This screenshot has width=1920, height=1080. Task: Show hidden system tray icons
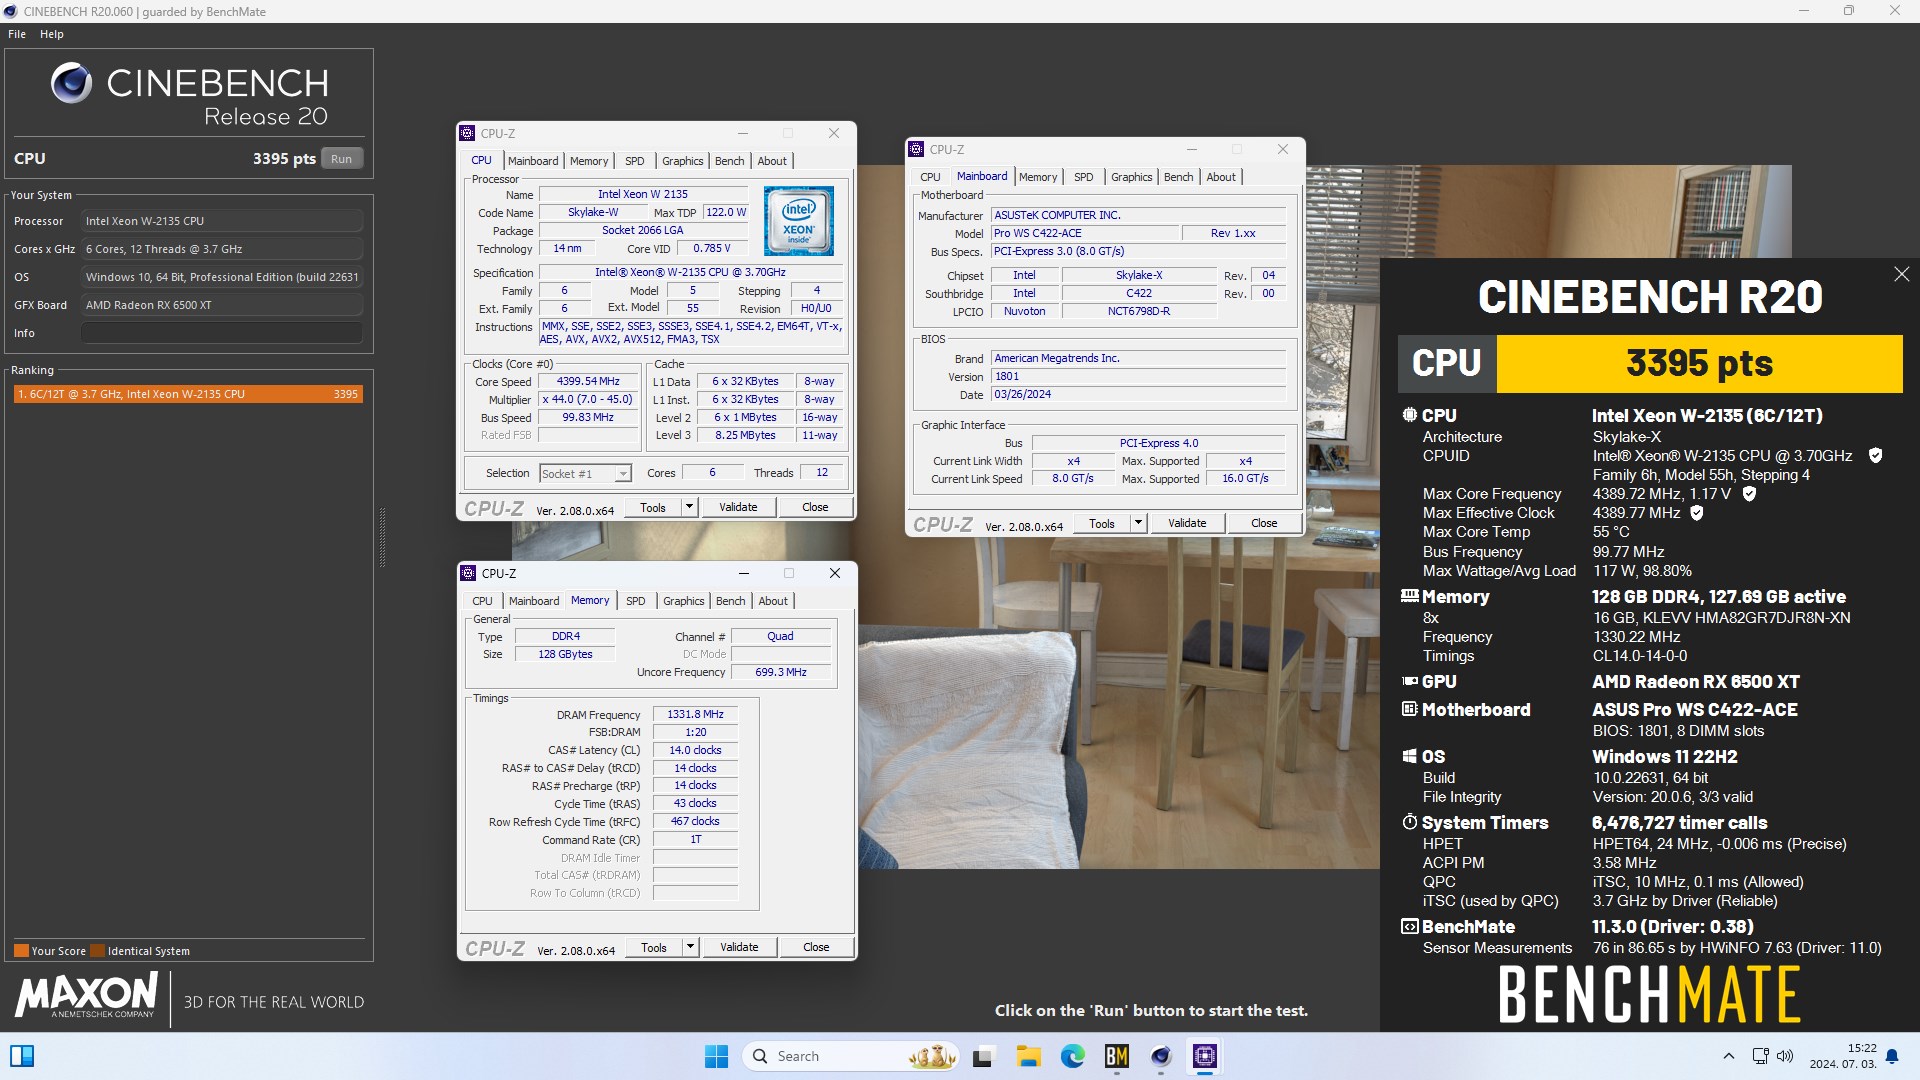pos(1729,1056)
